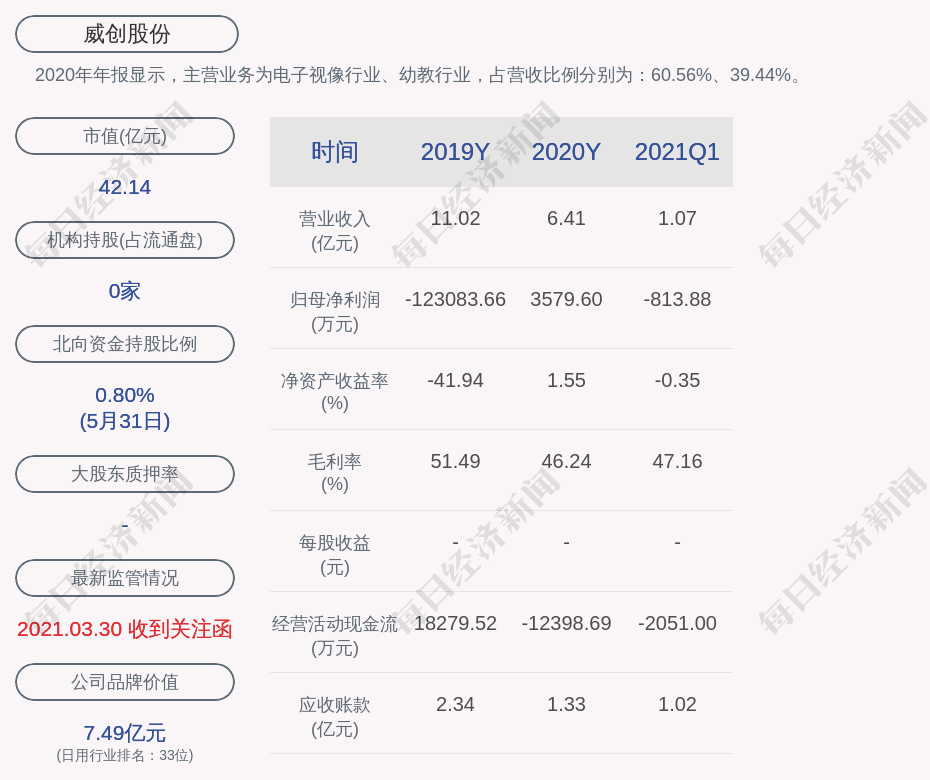Select gross margin value 46.24
The image size is (930, 780).
click(x=566, y=461)
